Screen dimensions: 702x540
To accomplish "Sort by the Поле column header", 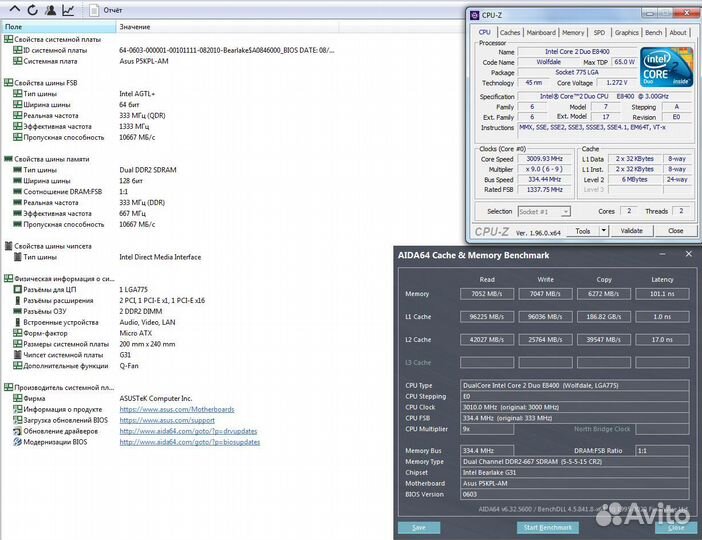I will [14, 27].
